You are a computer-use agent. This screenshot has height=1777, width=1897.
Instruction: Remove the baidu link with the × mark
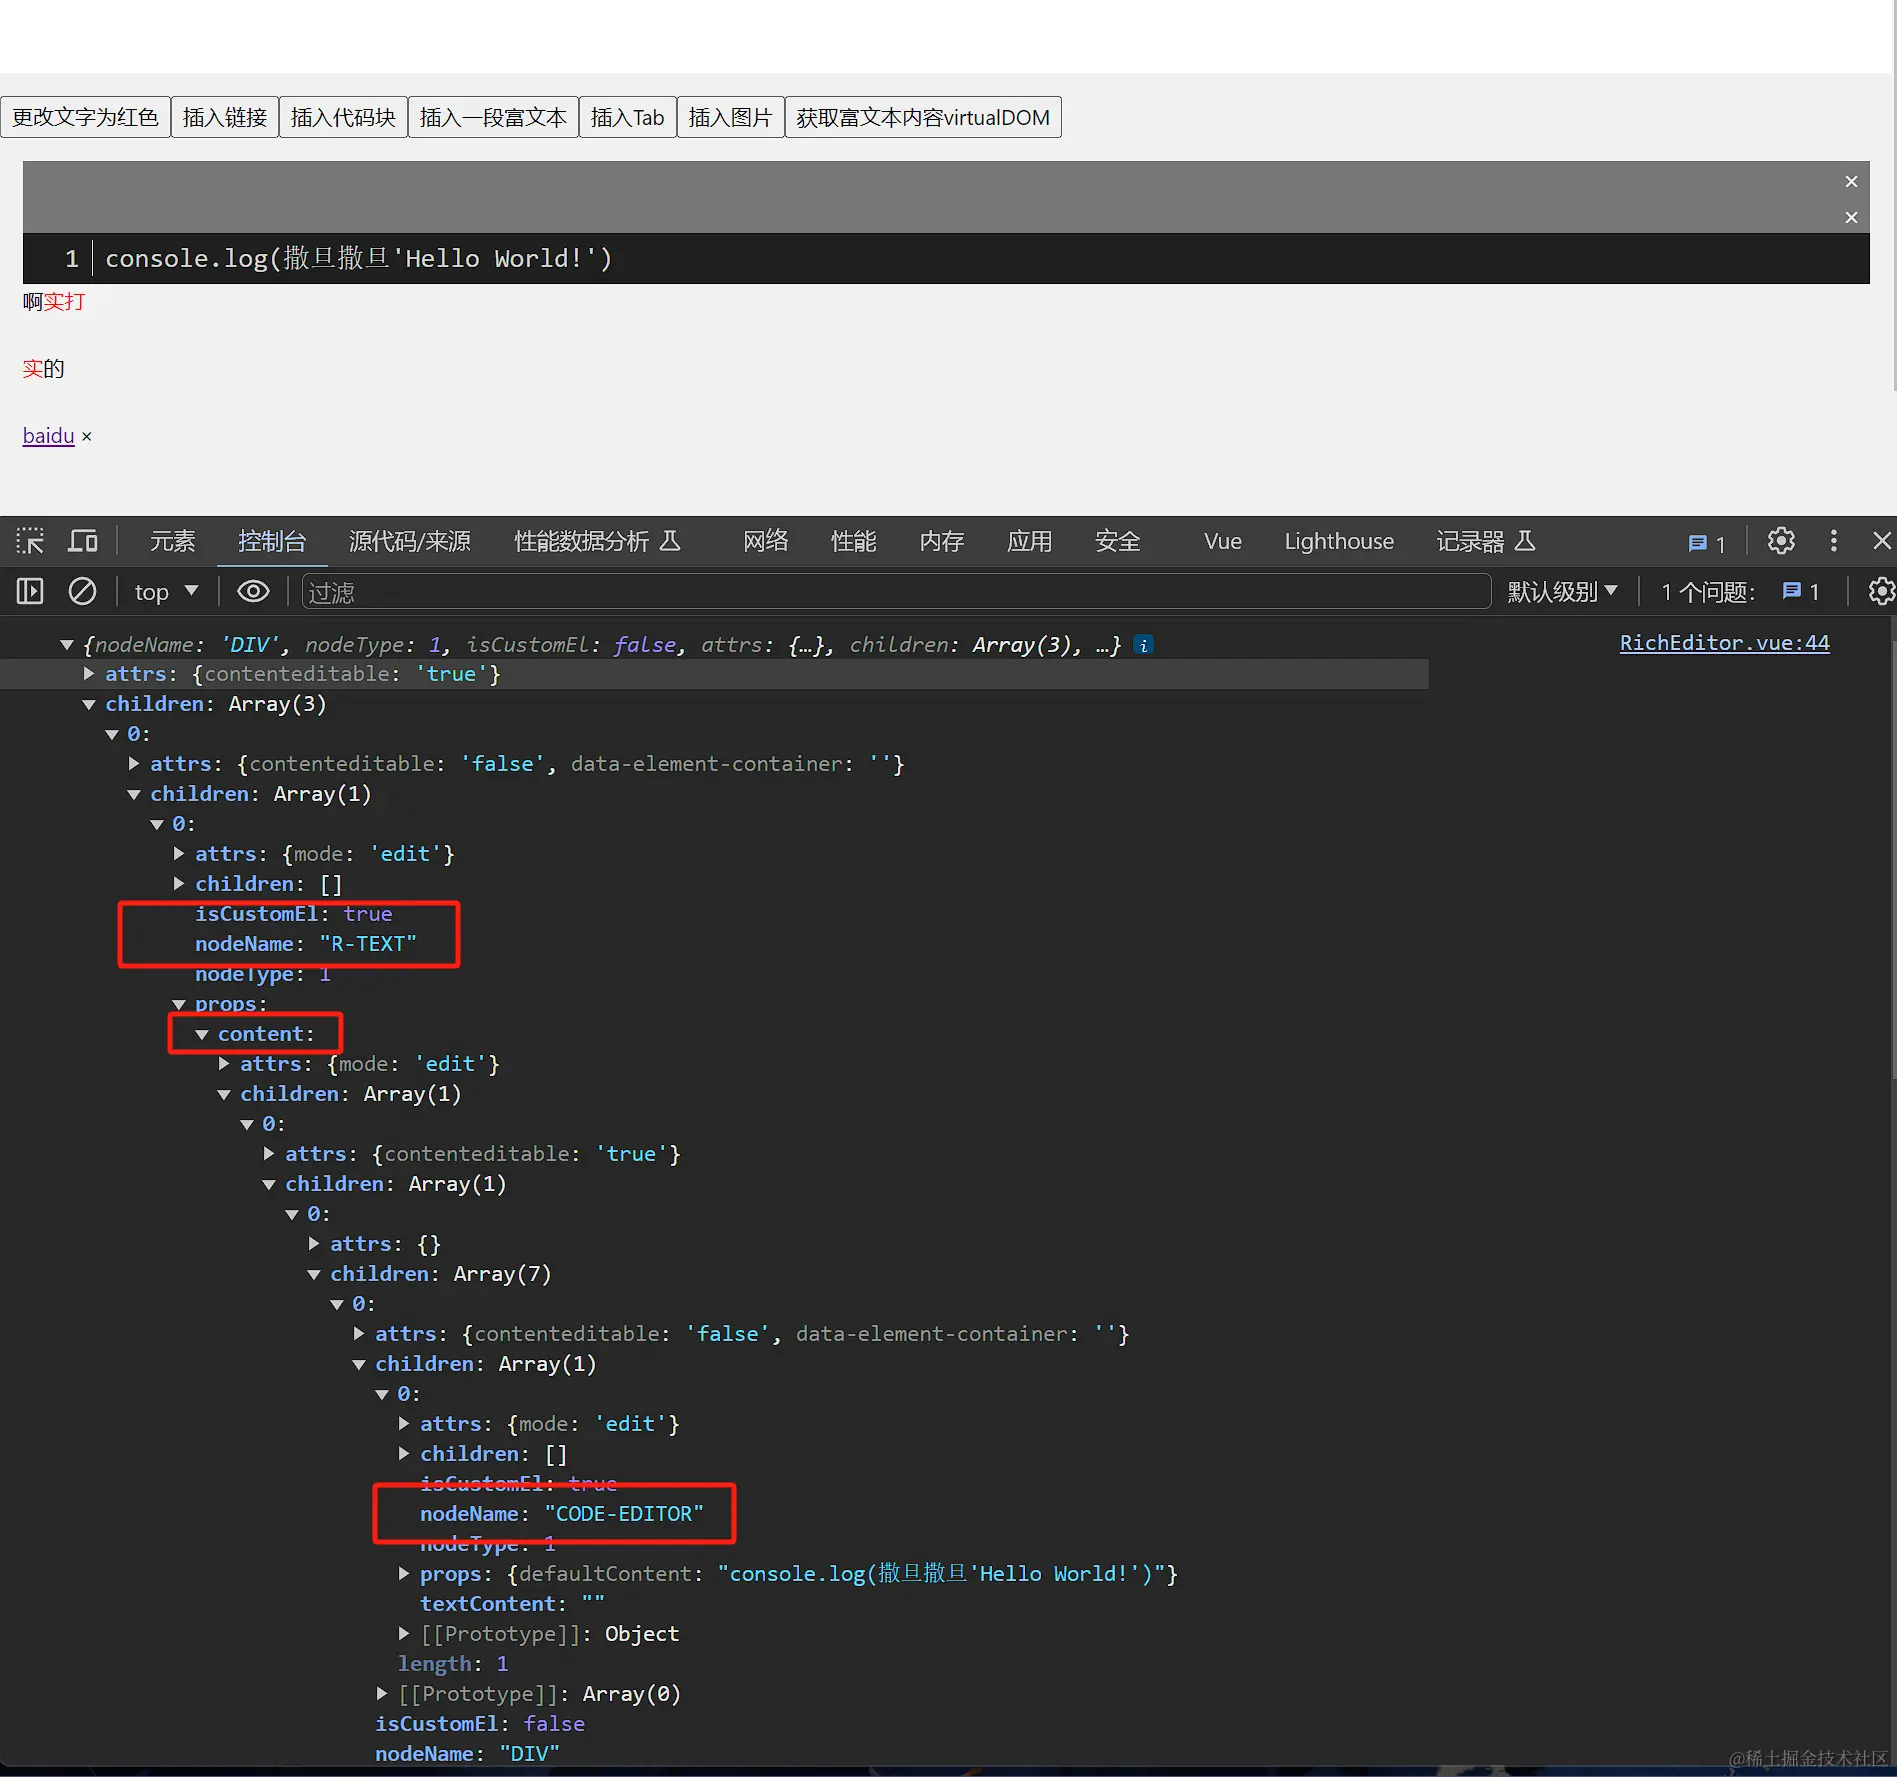point(87,437)
